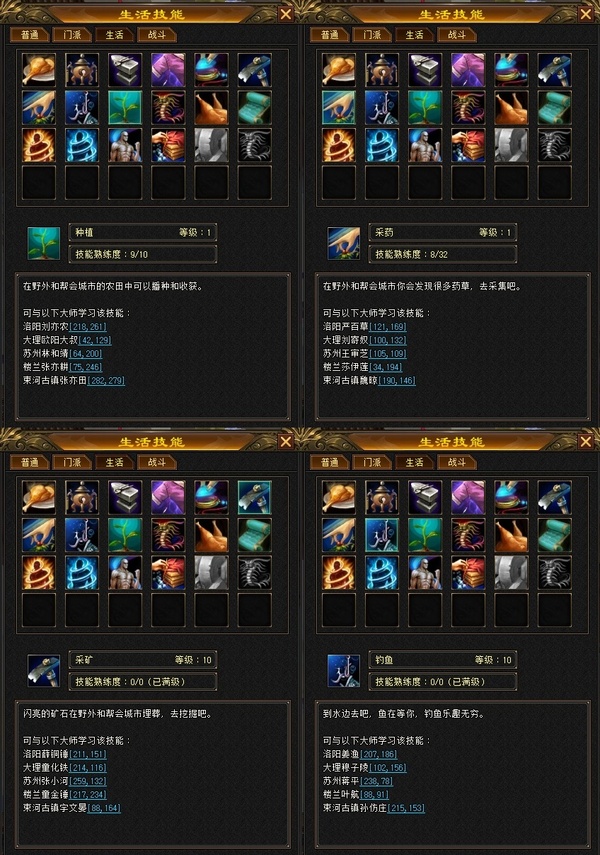Select the green scroll icon in 采药 panel
Viewport: 600px width, 855px height.
point(554,107)
